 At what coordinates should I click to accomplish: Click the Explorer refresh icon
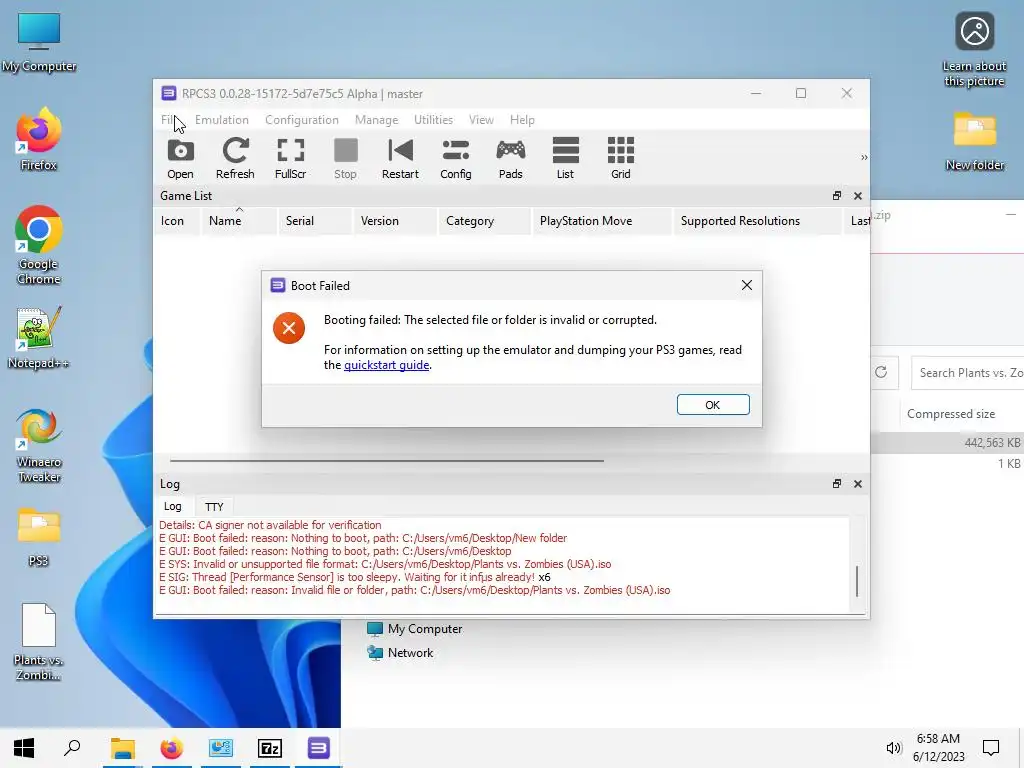(881, 372)
